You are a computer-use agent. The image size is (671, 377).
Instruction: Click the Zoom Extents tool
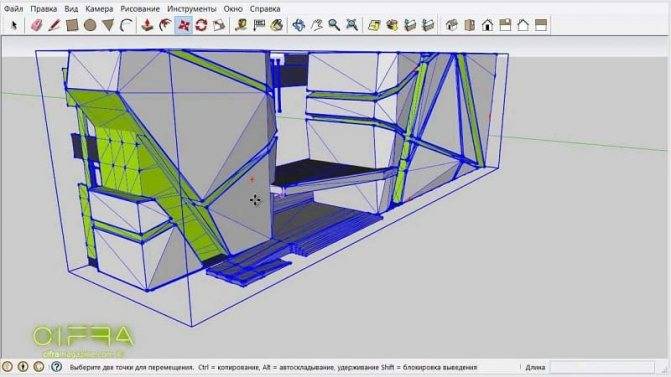click(352, 25)
